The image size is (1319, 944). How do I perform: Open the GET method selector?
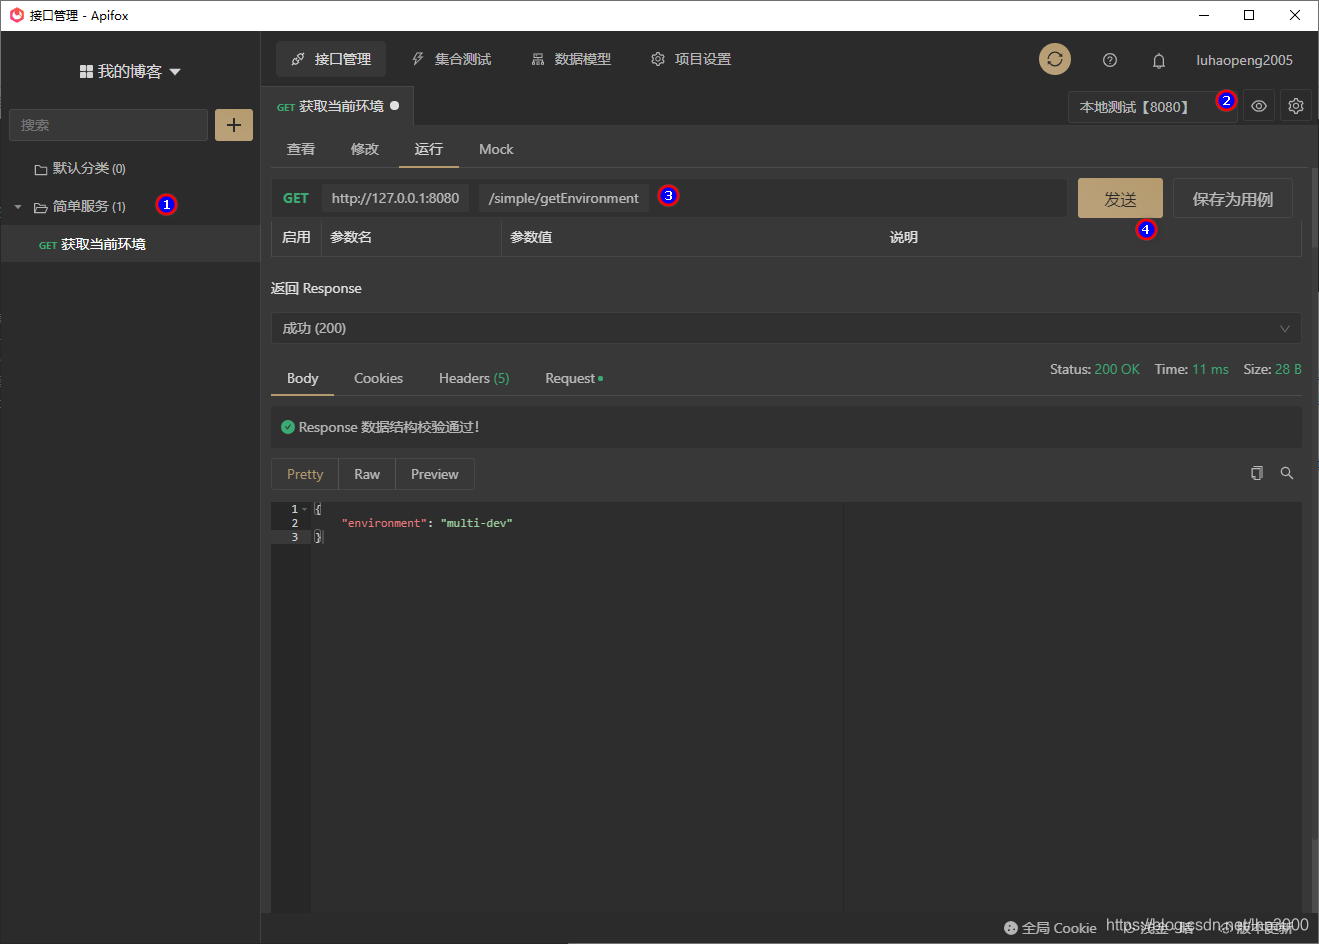click(296, 198)
